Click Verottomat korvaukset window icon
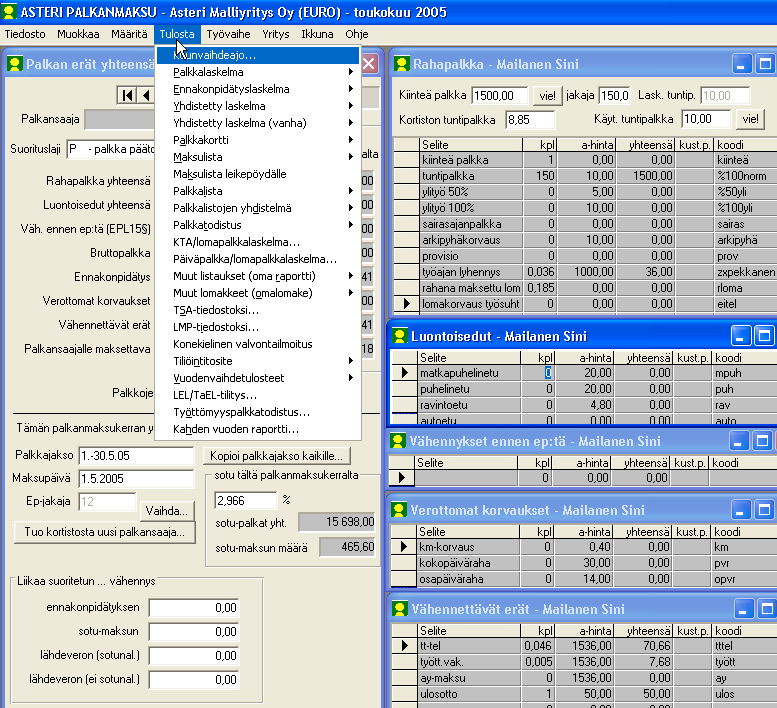 (399, 510)
